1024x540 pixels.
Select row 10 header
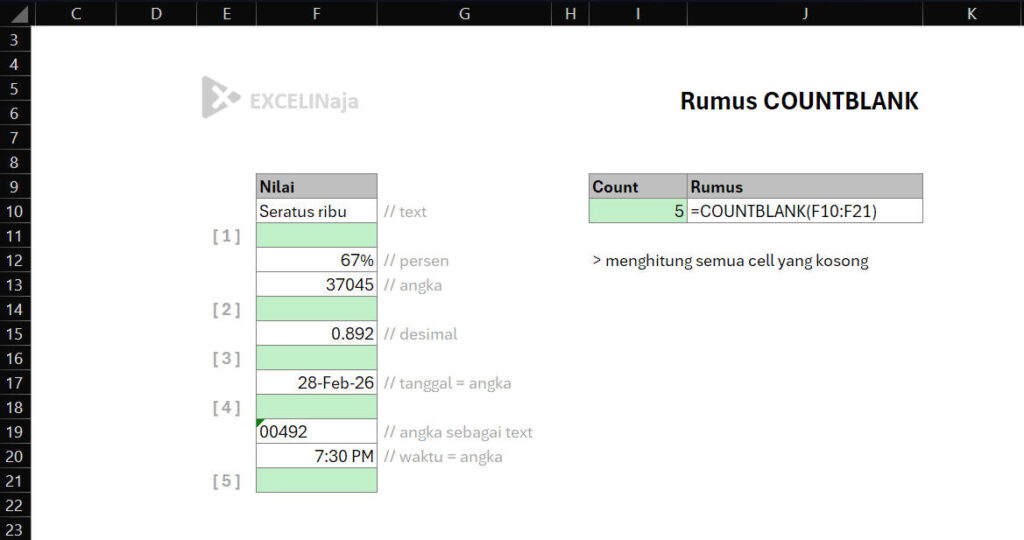pos(15,212)
